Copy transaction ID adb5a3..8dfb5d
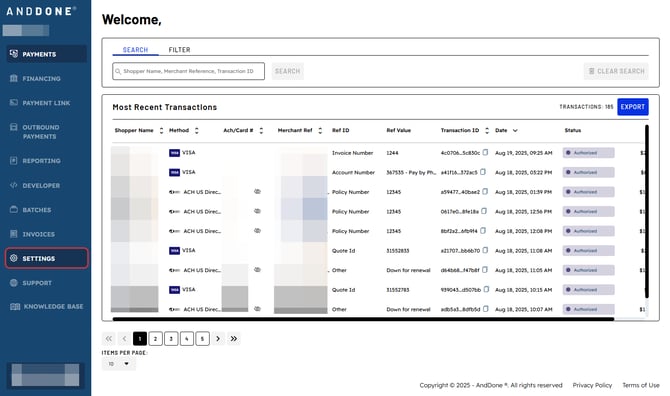The image size is (670, 396). click(485, 309)
